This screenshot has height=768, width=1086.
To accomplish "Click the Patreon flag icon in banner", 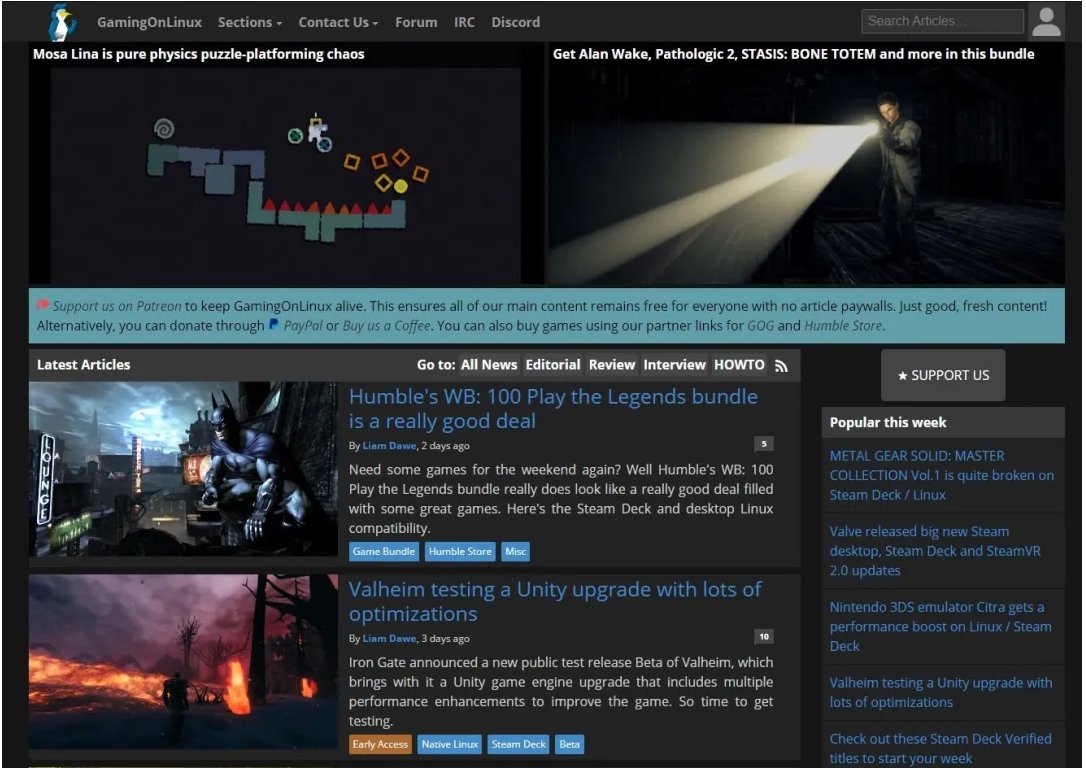I will 43,305.
